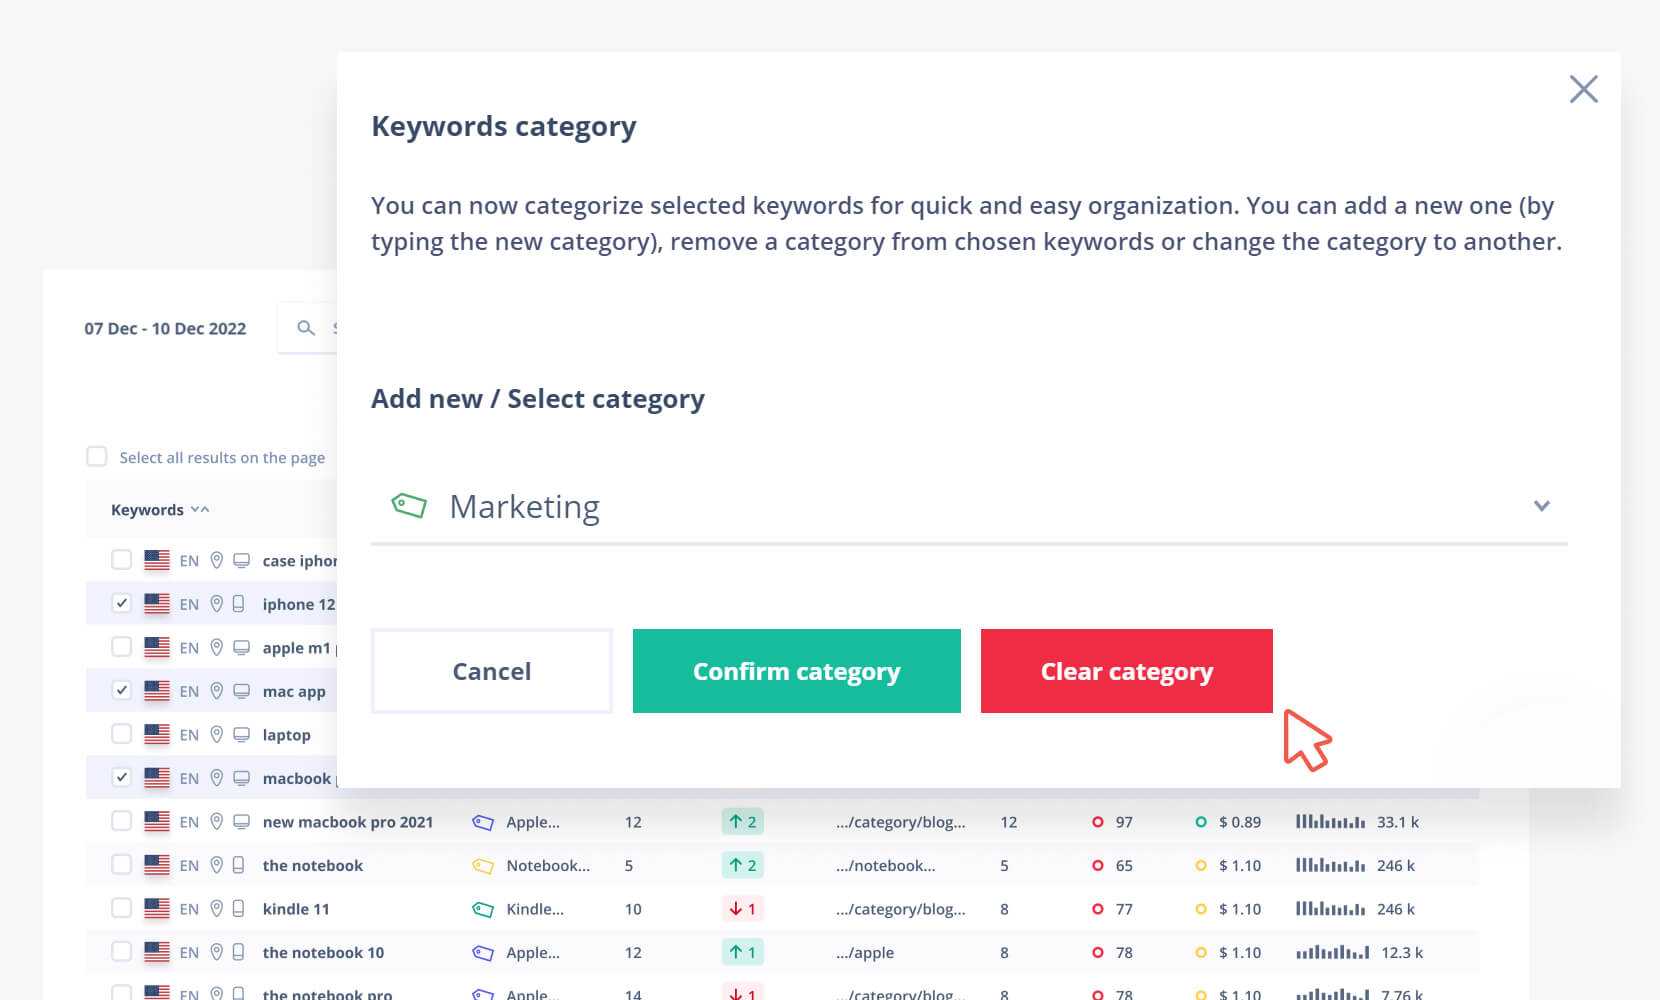Expand the Marketing category dropdown arrow
1660x1000 pixels.
pos(1541,506)
